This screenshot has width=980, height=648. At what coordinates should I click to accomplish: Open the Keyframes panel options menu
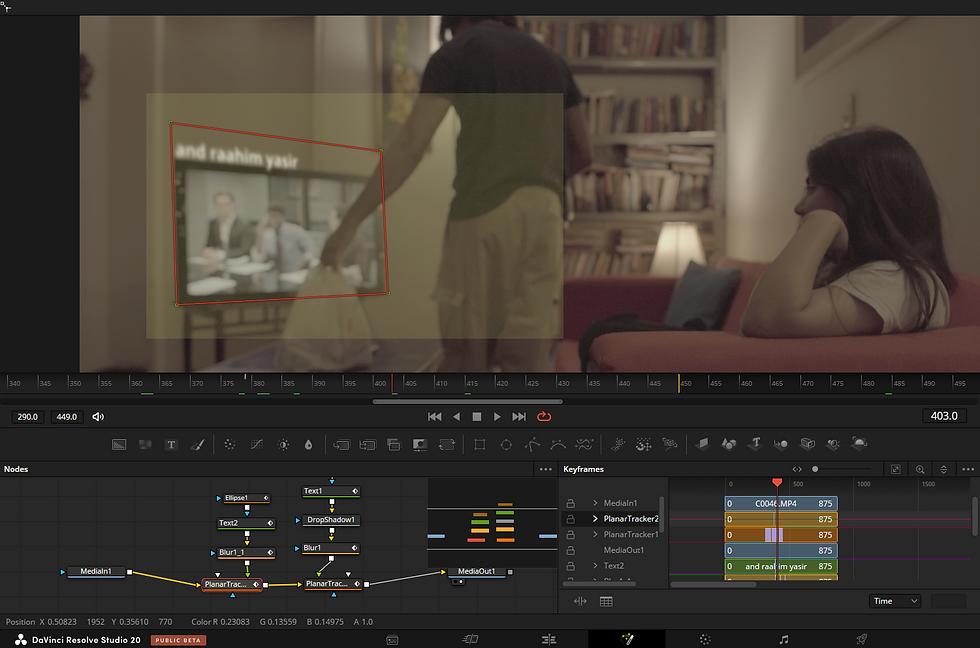pos(968,469)
